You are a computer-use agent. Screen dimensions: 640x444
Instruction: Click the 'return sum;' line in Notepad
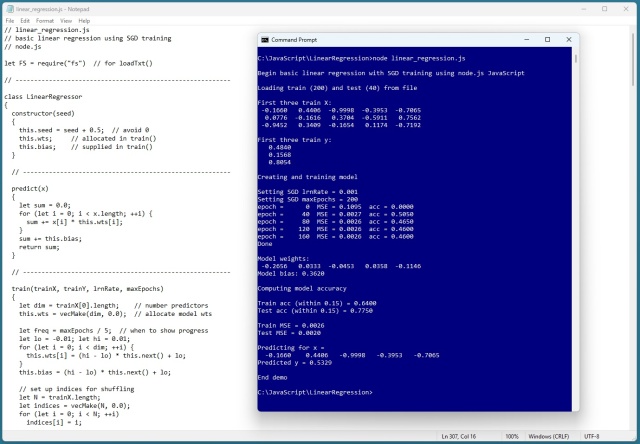(39, 247)
